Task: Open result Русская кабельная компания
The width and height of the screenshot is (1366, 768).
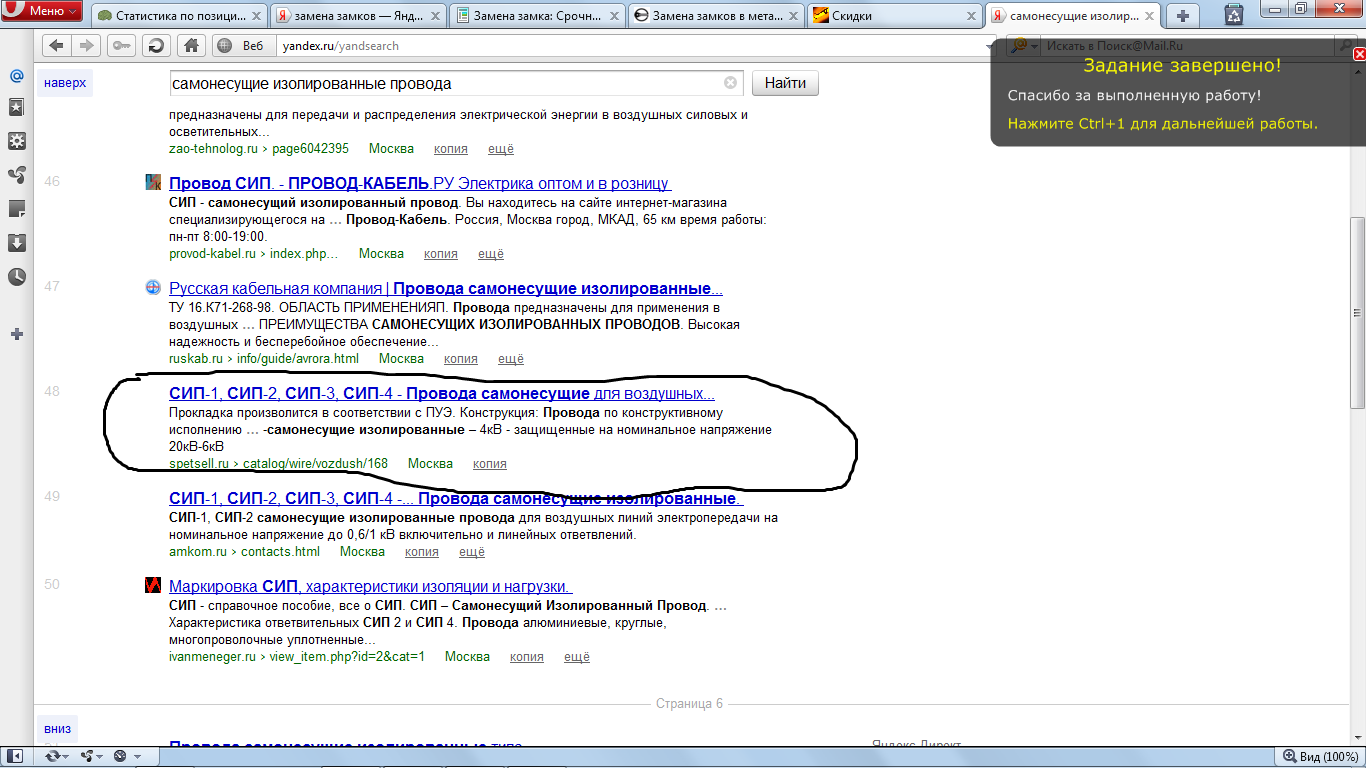Action: [x=446, y=288]
